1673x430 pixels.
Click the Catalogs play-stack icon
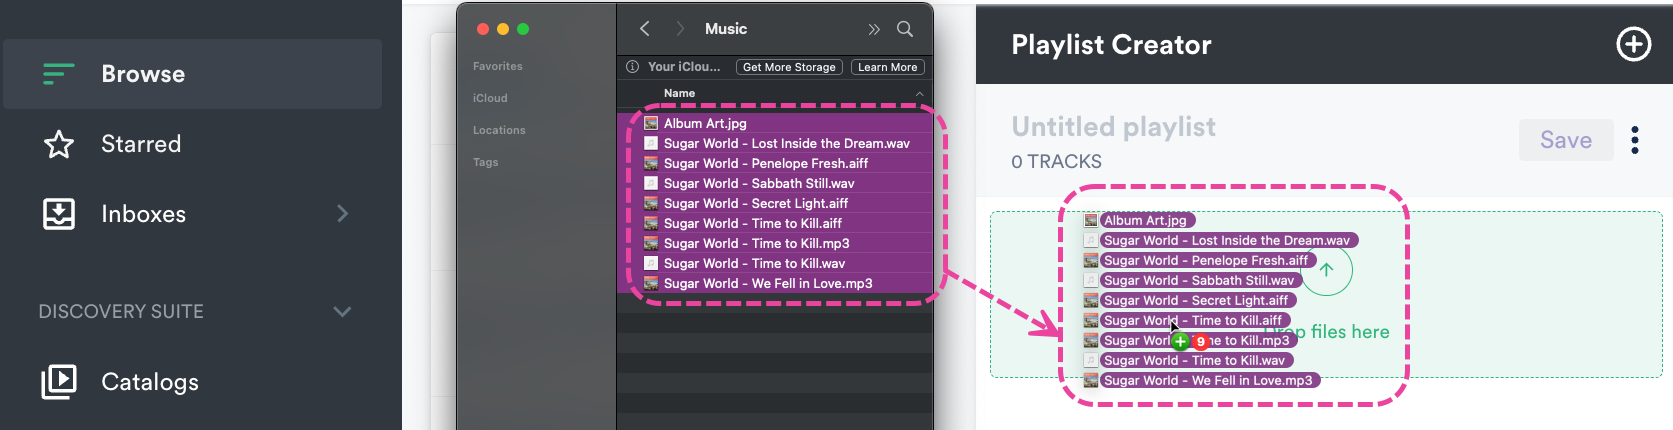59,381
